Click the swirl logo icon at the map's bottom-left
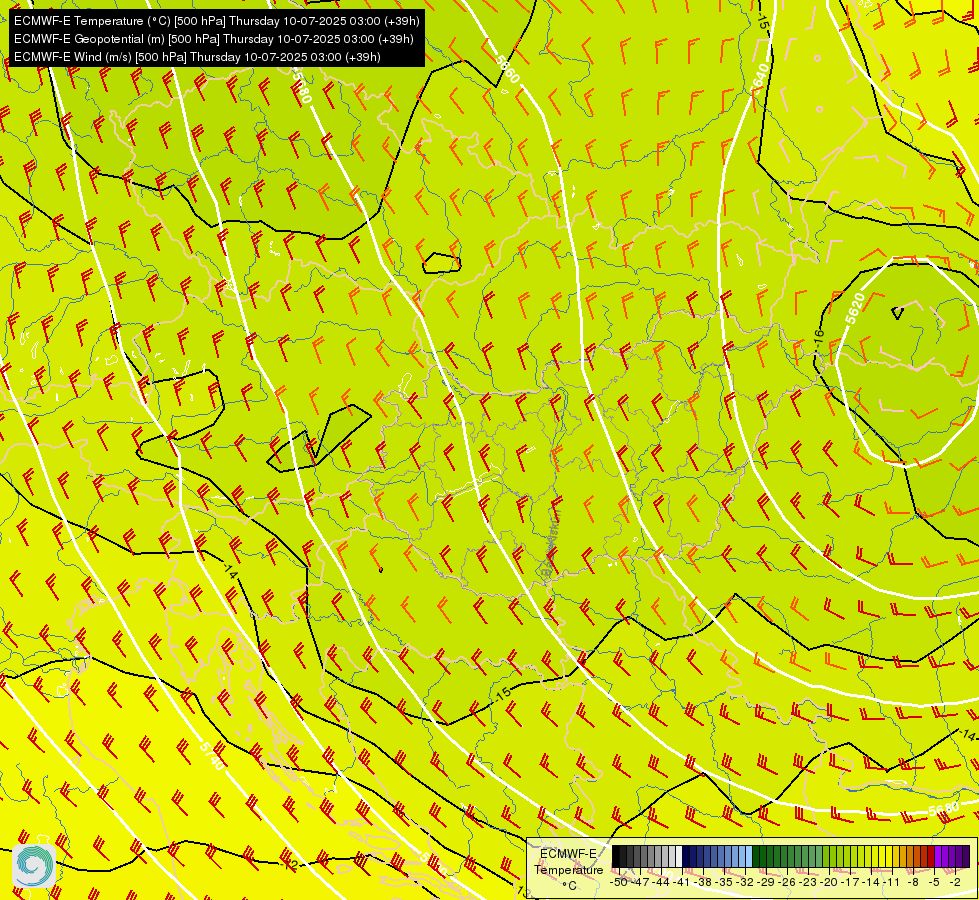 point(34,866)
